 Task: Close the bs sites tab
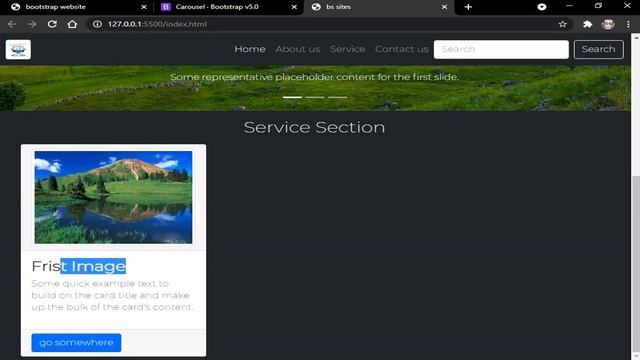tap(444, 7)
